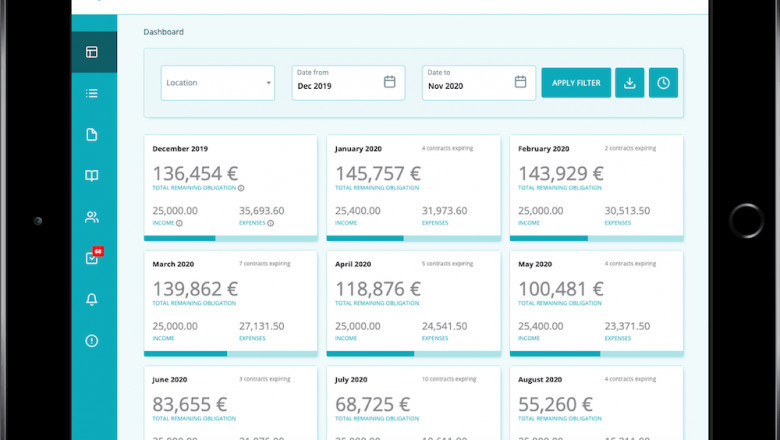Screen dimensions: 780x440
Task: Select the January 2020 summary card
Action: [x=413, y=188]
